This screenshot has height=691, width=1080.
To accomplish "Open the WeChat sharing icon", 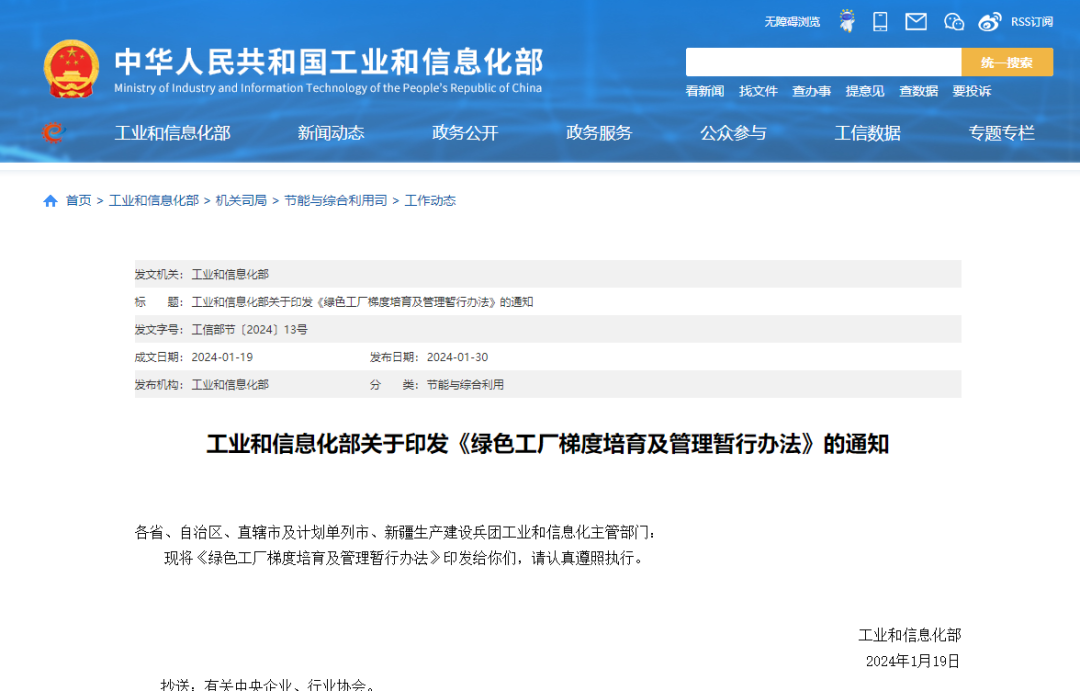I will [x=953, y=21].
